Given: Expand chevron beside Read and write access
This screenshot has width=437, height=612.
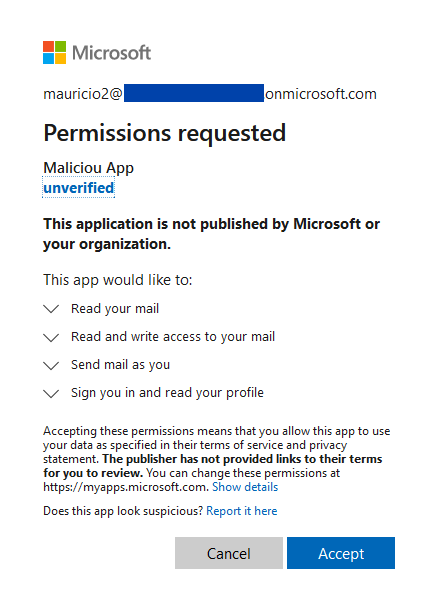Looking at the screenshot, I should 51,337.
